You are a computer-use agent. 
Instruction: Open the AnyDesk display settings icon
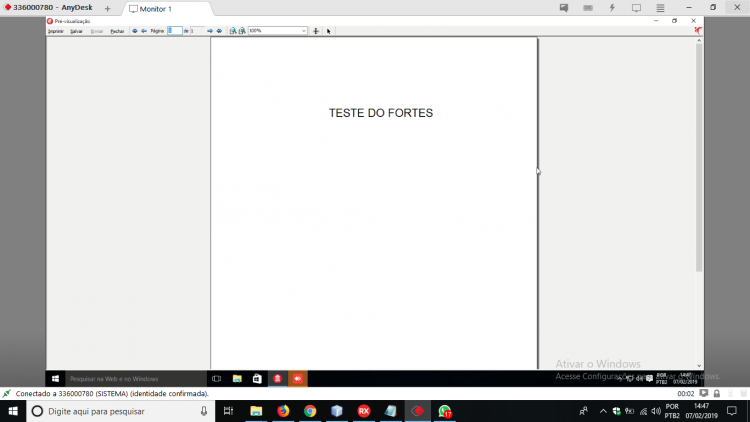pyautogui.click(x=636, y=8)
